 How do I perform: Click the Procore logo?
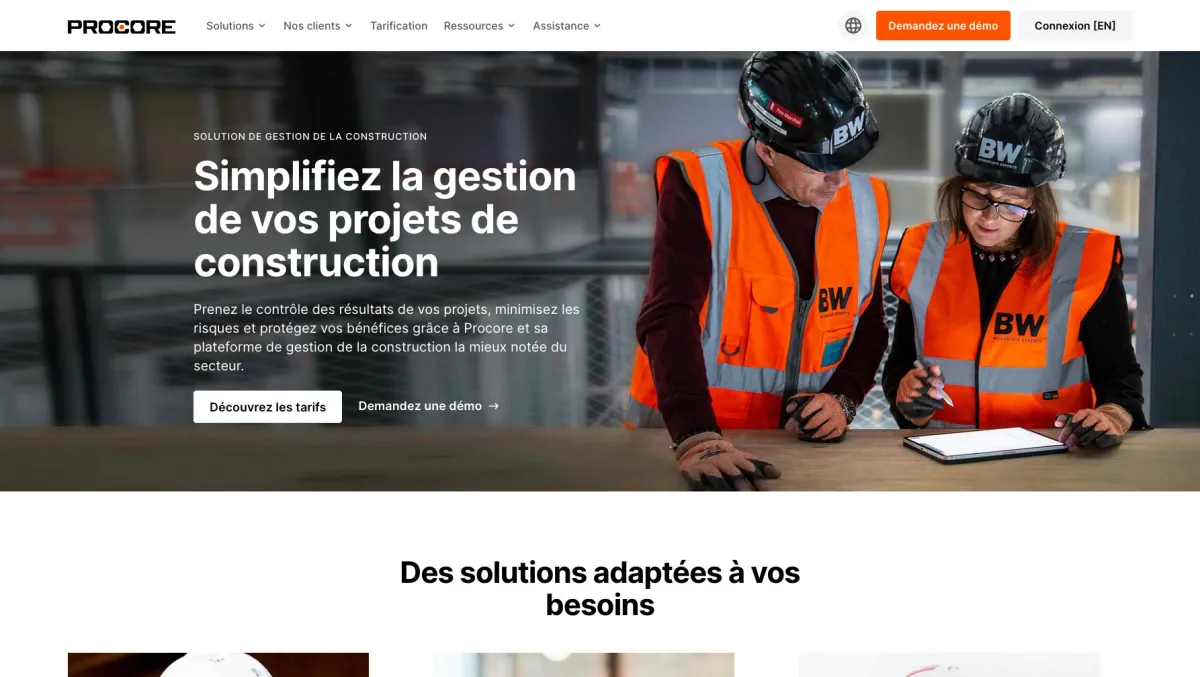pyautogui.click(x=121, y=26)
